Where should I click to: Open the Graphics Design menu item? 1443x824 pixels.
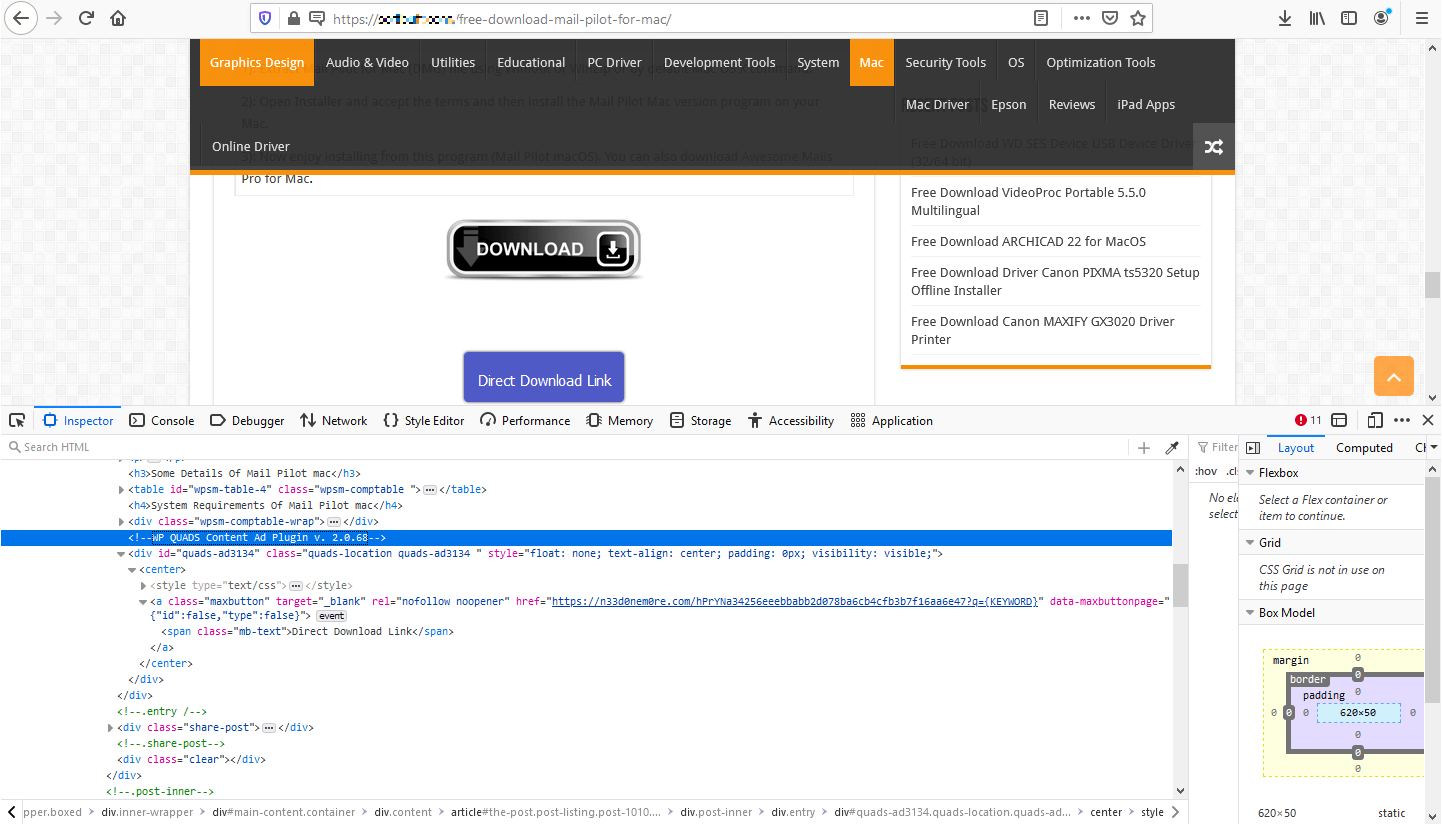point(257,62)
